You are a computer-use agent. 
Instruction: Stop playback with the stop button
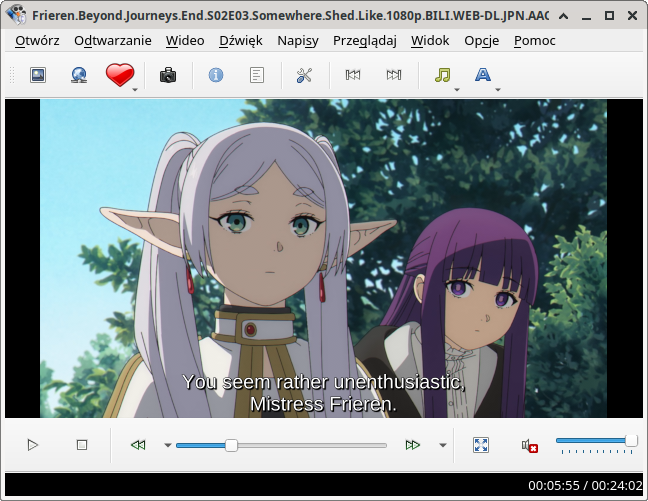point(83,445)
